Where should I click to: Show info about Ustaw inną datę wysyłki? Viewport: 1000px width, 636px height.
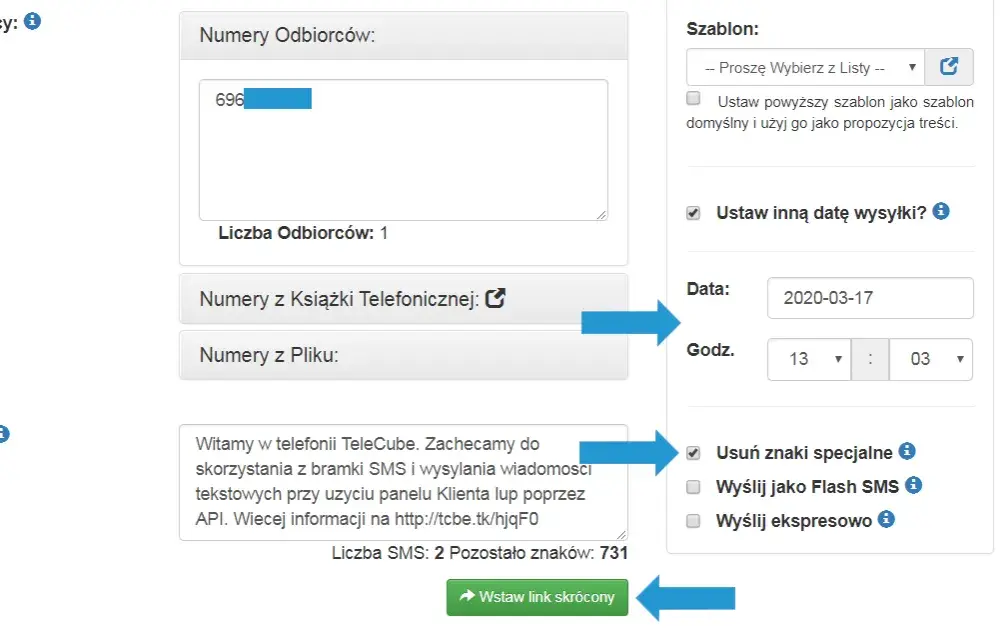(x=941, y=211)
